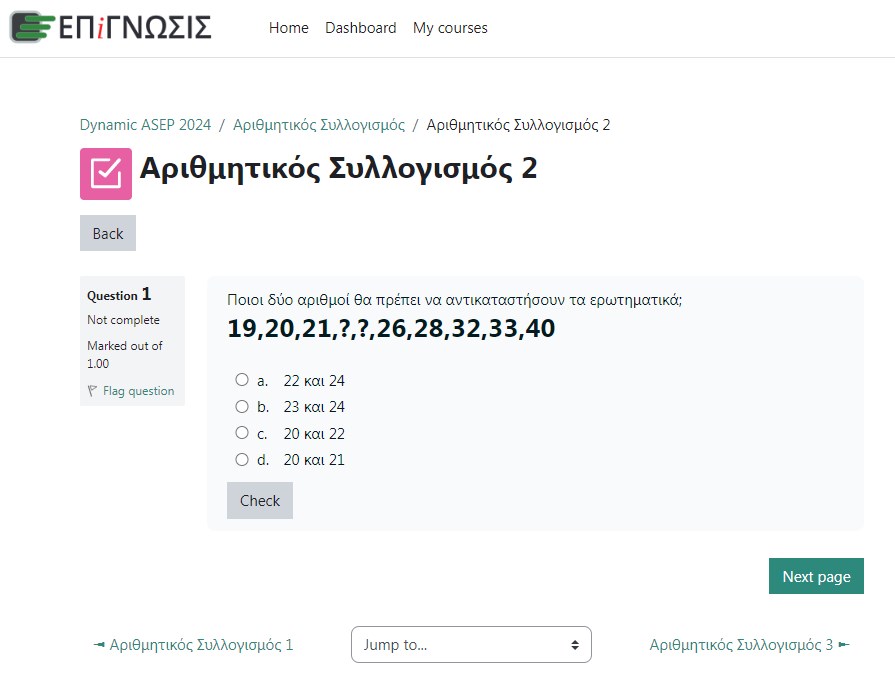Click the Flag question link
Image resolution: width=895 pixels, height=680 pixels.
click(139, 391)
